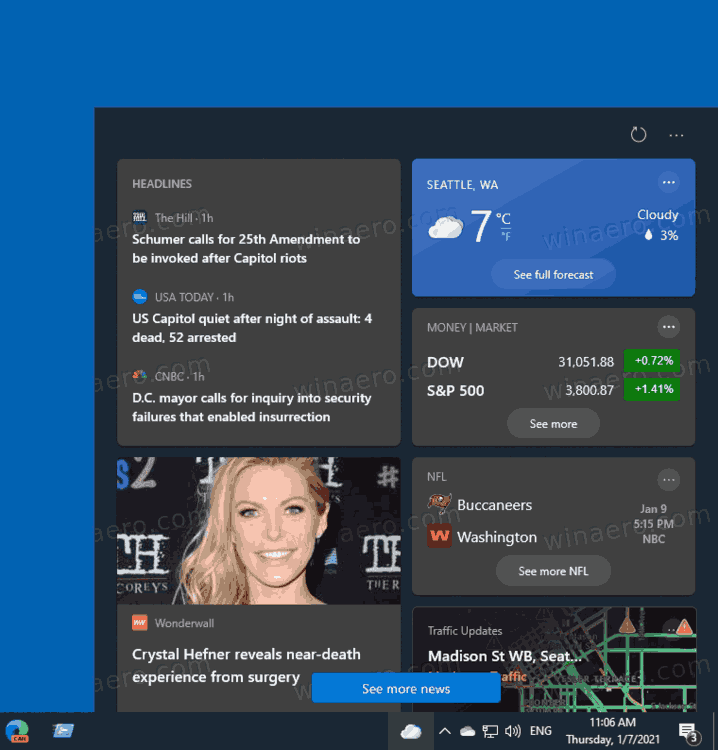Open network status tray icon
718x750 pixels.
(x=490, y=731)
